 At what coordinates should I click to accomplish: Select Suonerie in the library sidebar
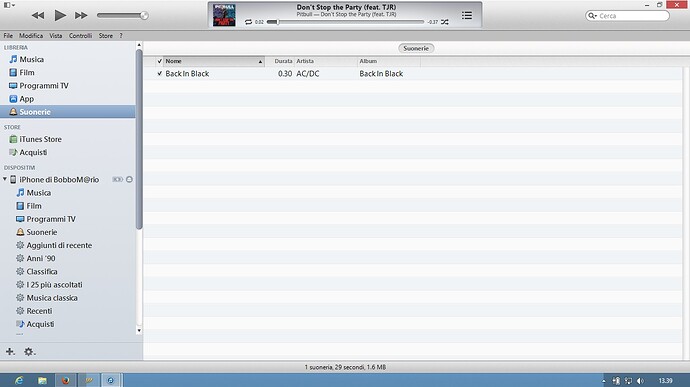click(x=68, y=112)
